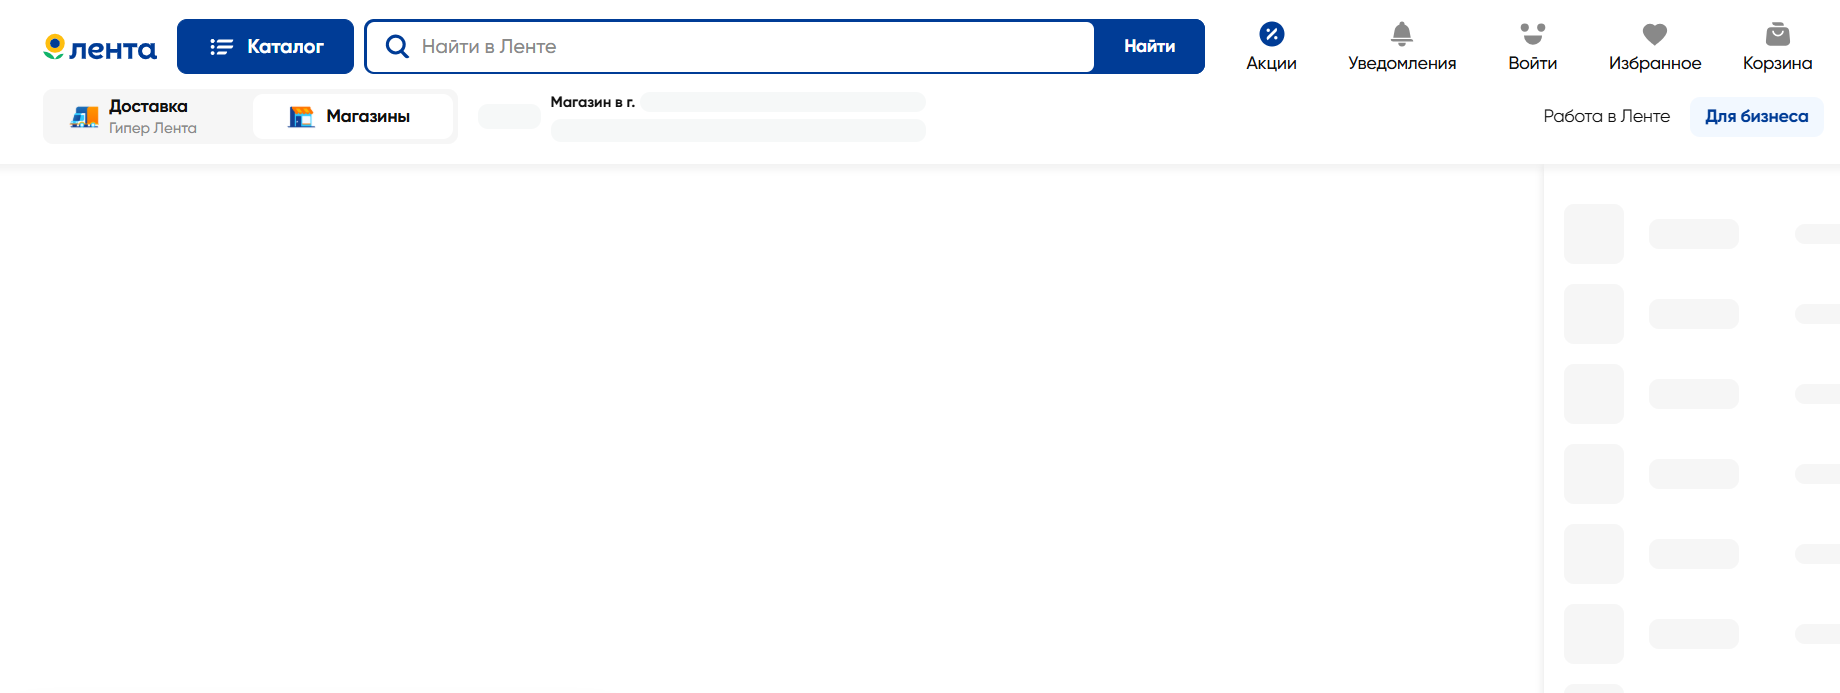Click the Войти face icon

pyautogui.click(x=1532, y=34)
